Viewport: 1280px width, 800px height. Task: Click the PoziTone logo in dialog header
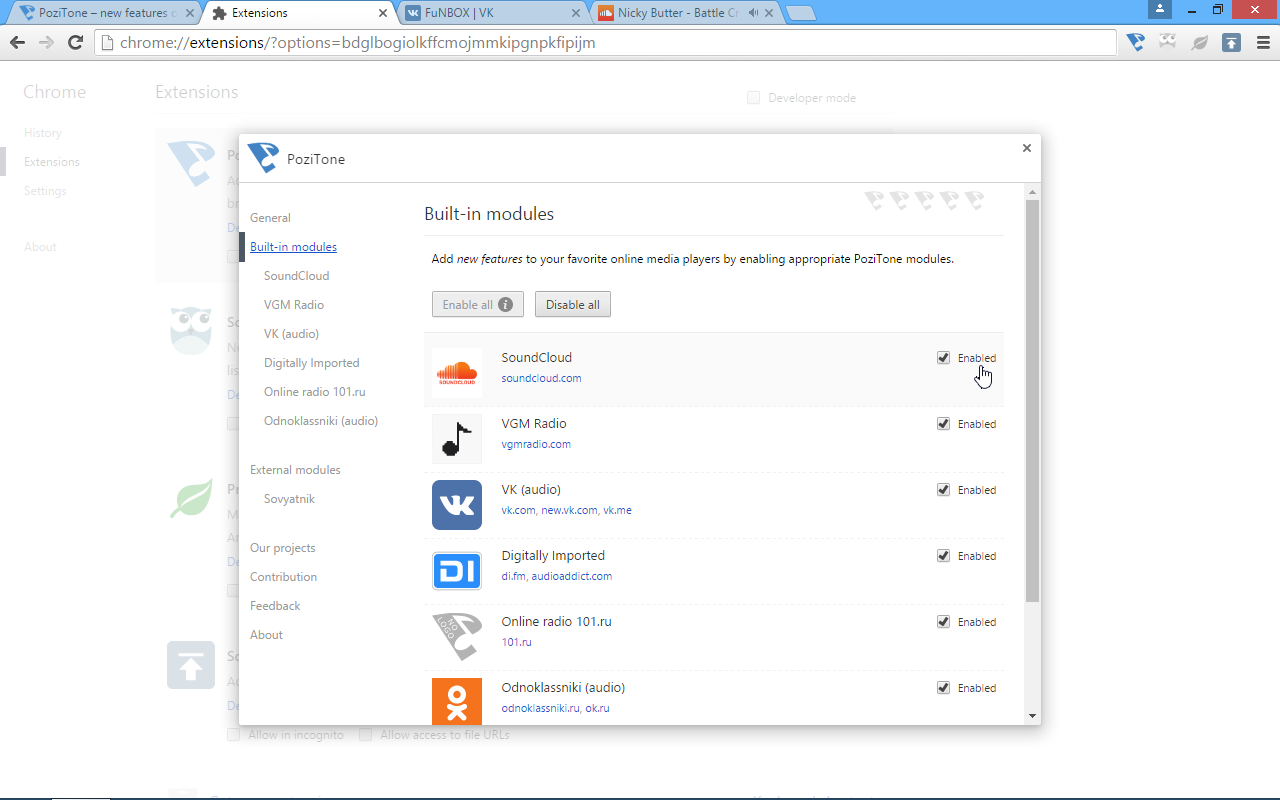pyautogui.click(x=263, y=158)
